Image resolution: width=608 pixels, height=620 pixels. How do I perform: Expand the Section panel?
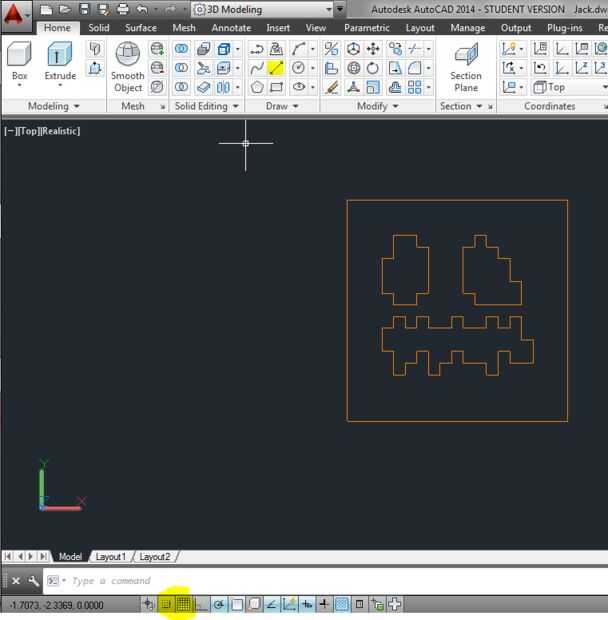[x=461, y=106]
